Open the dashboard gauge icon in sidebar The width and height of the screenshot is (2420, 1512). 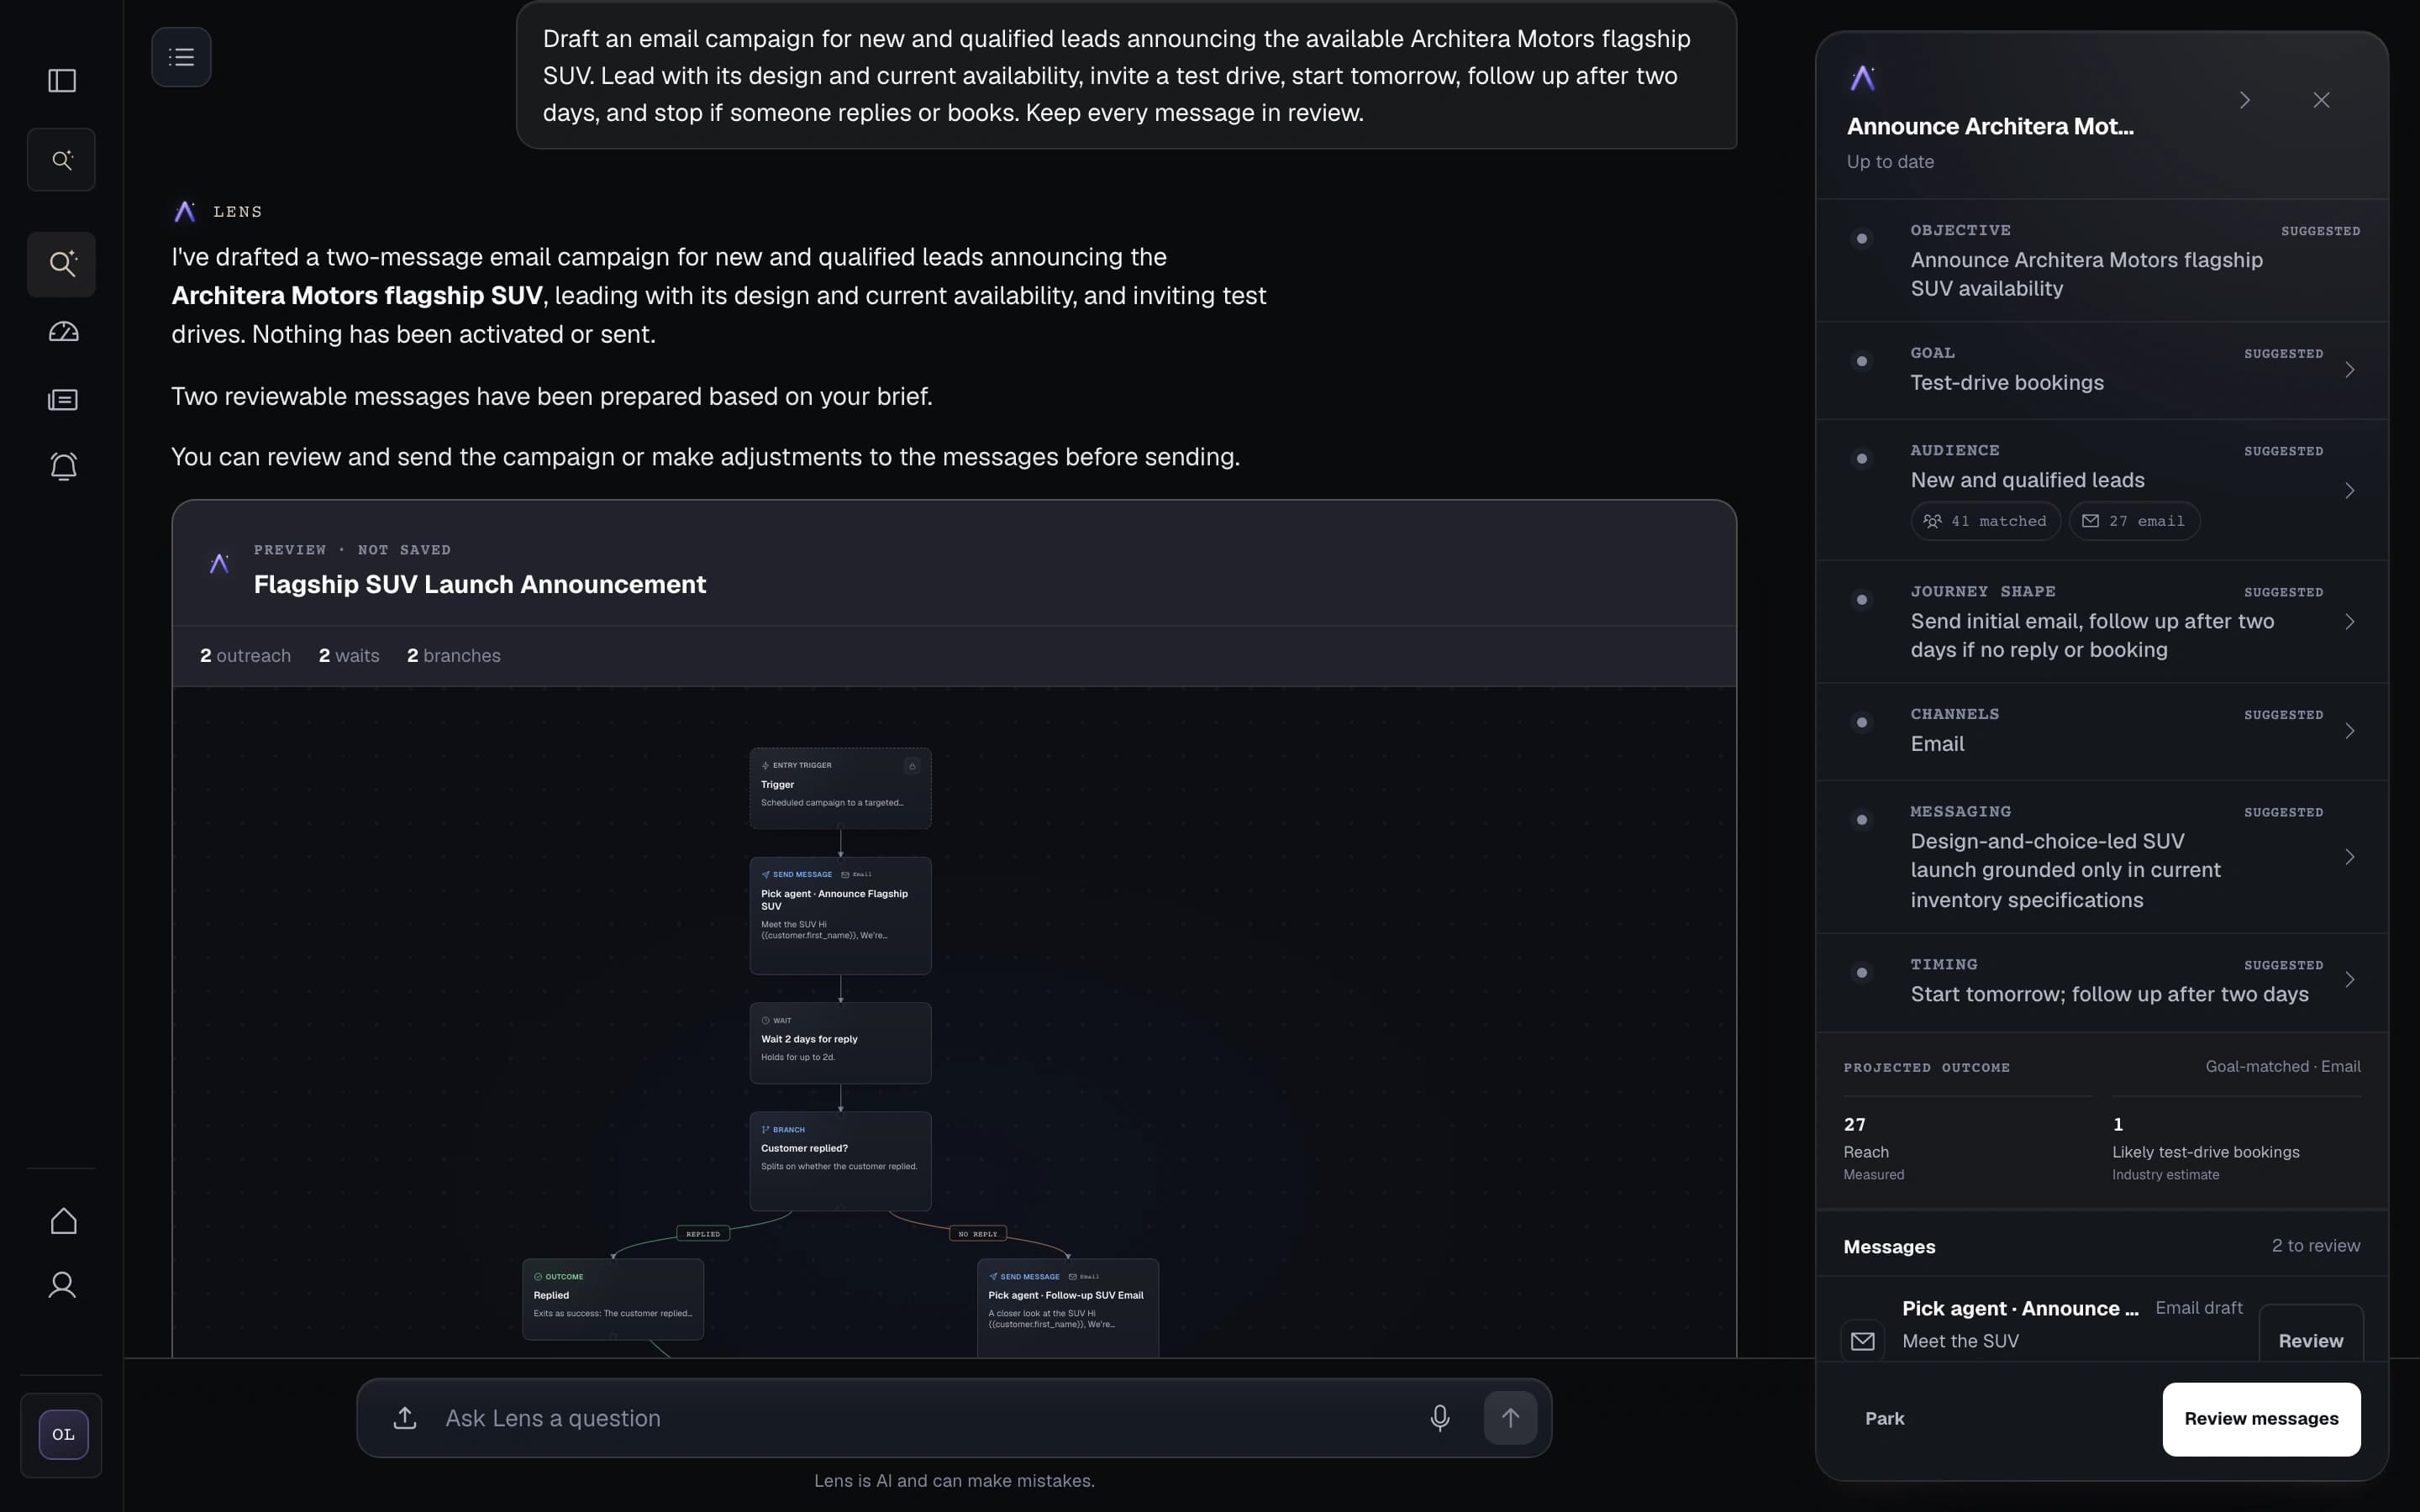[x=63, y=332]
